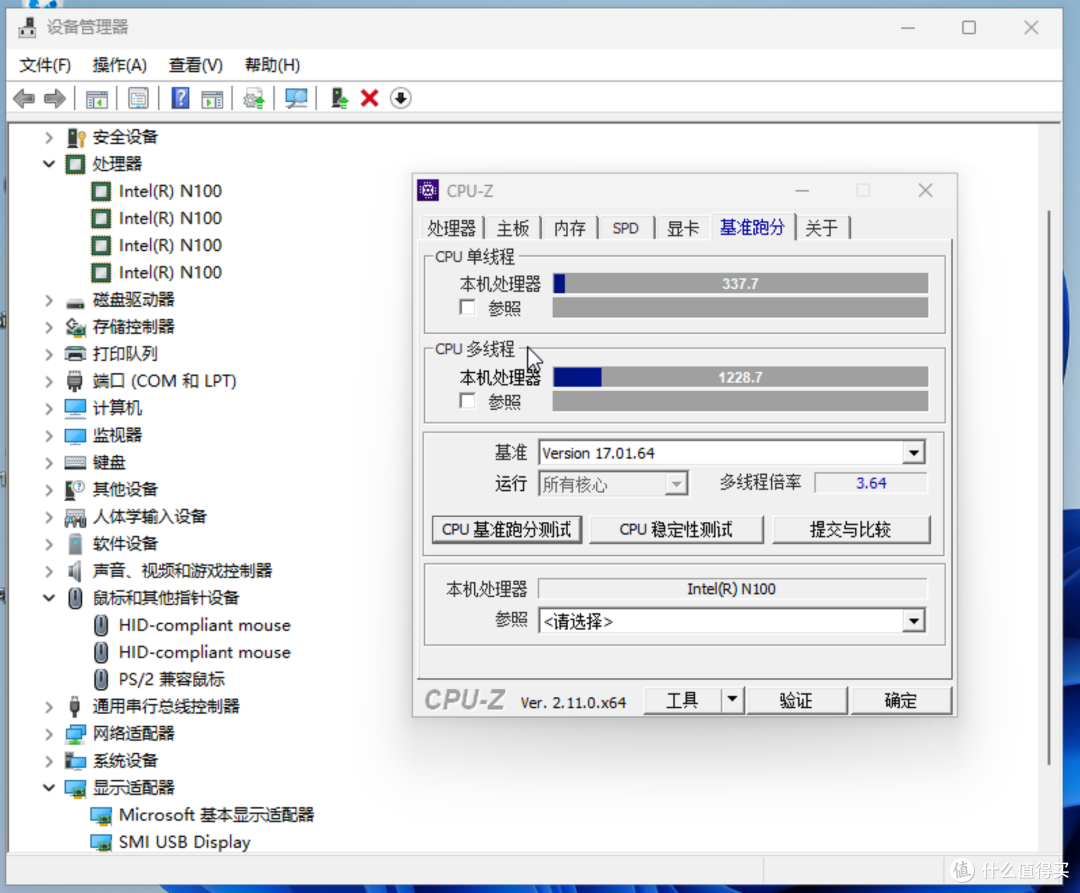This screenshot has height=893, width=1080.
Task: Click the 多线程倍率 value field 3.64
Action: pyautogui.click(x=871, y=483)
